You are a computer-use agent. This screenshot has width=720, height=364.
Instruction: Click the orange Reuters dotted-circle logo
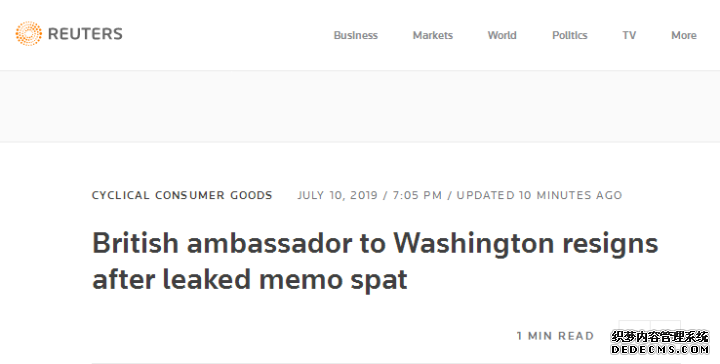28,34
